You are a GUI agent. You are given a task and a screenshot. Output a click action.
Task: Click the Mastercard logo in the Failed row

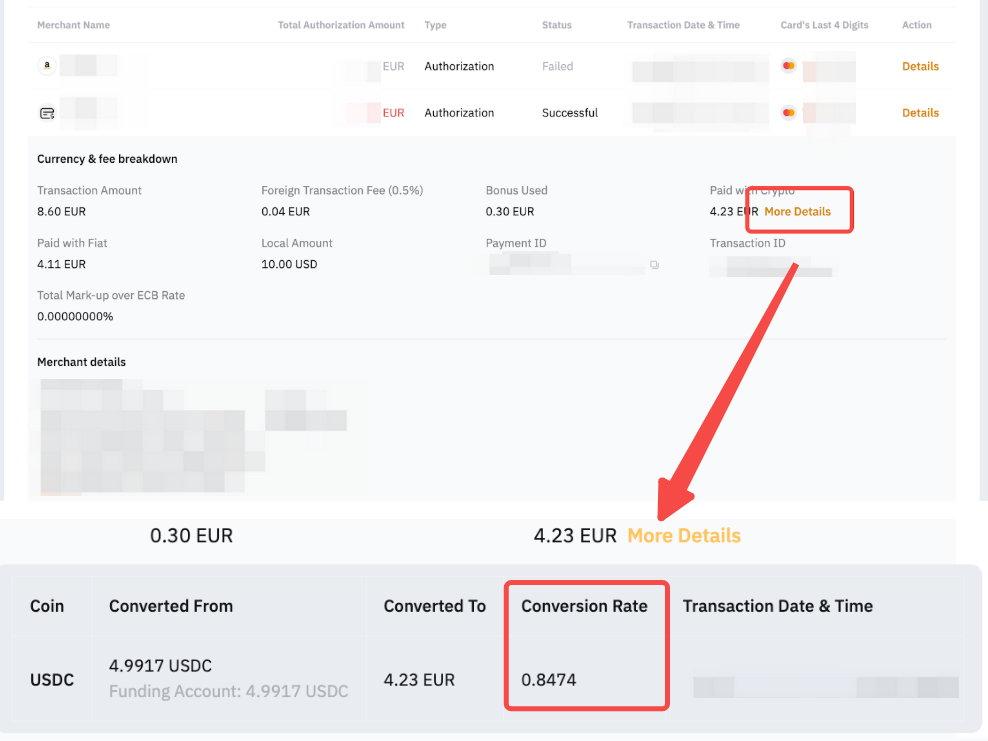pos(788,66)
